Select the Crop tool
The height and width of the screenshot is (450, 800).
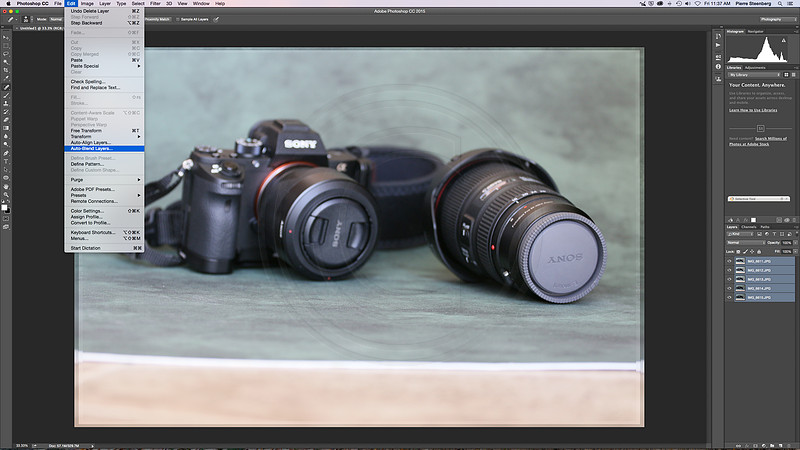coord(6,70)
